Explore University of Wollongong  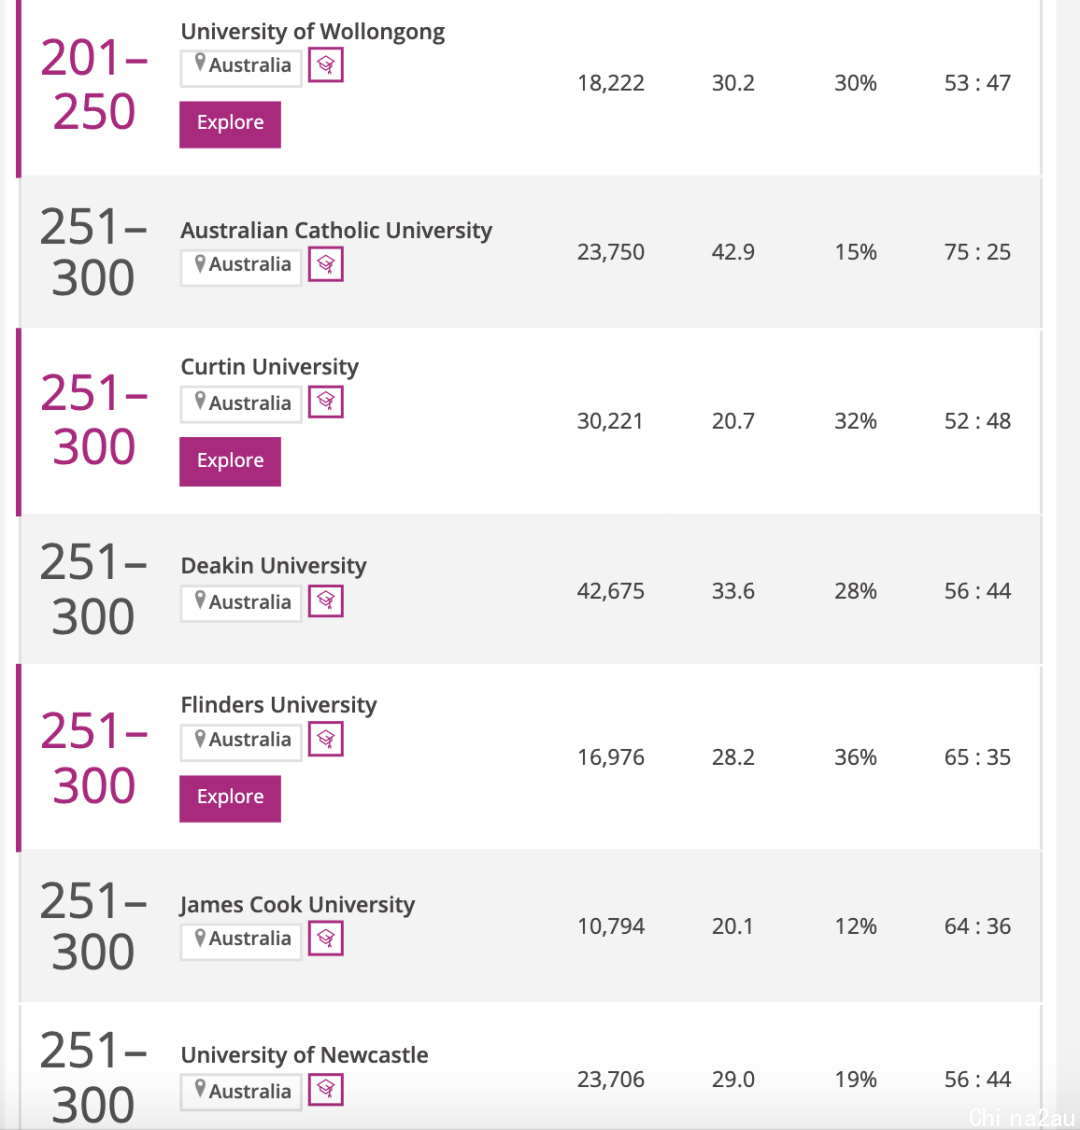coord(230,124)
